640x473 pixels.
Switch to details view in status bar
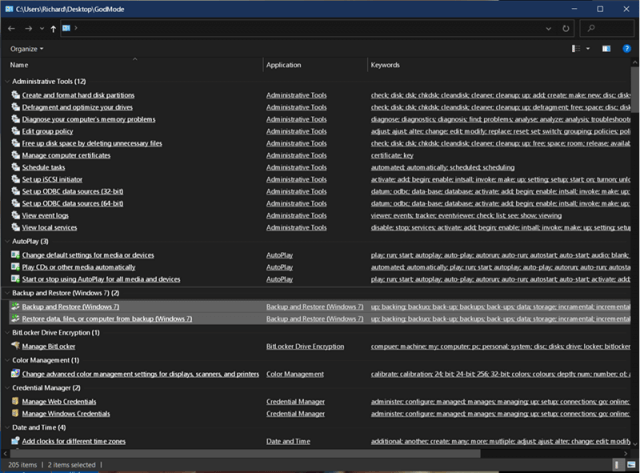click(617, 465)
